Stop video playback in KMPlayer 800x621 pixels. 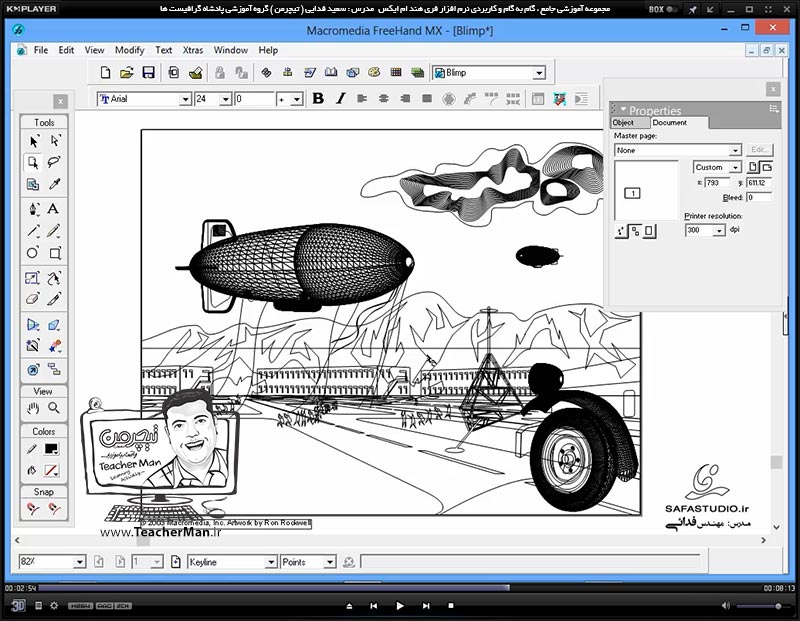click(x=451, y=606)
